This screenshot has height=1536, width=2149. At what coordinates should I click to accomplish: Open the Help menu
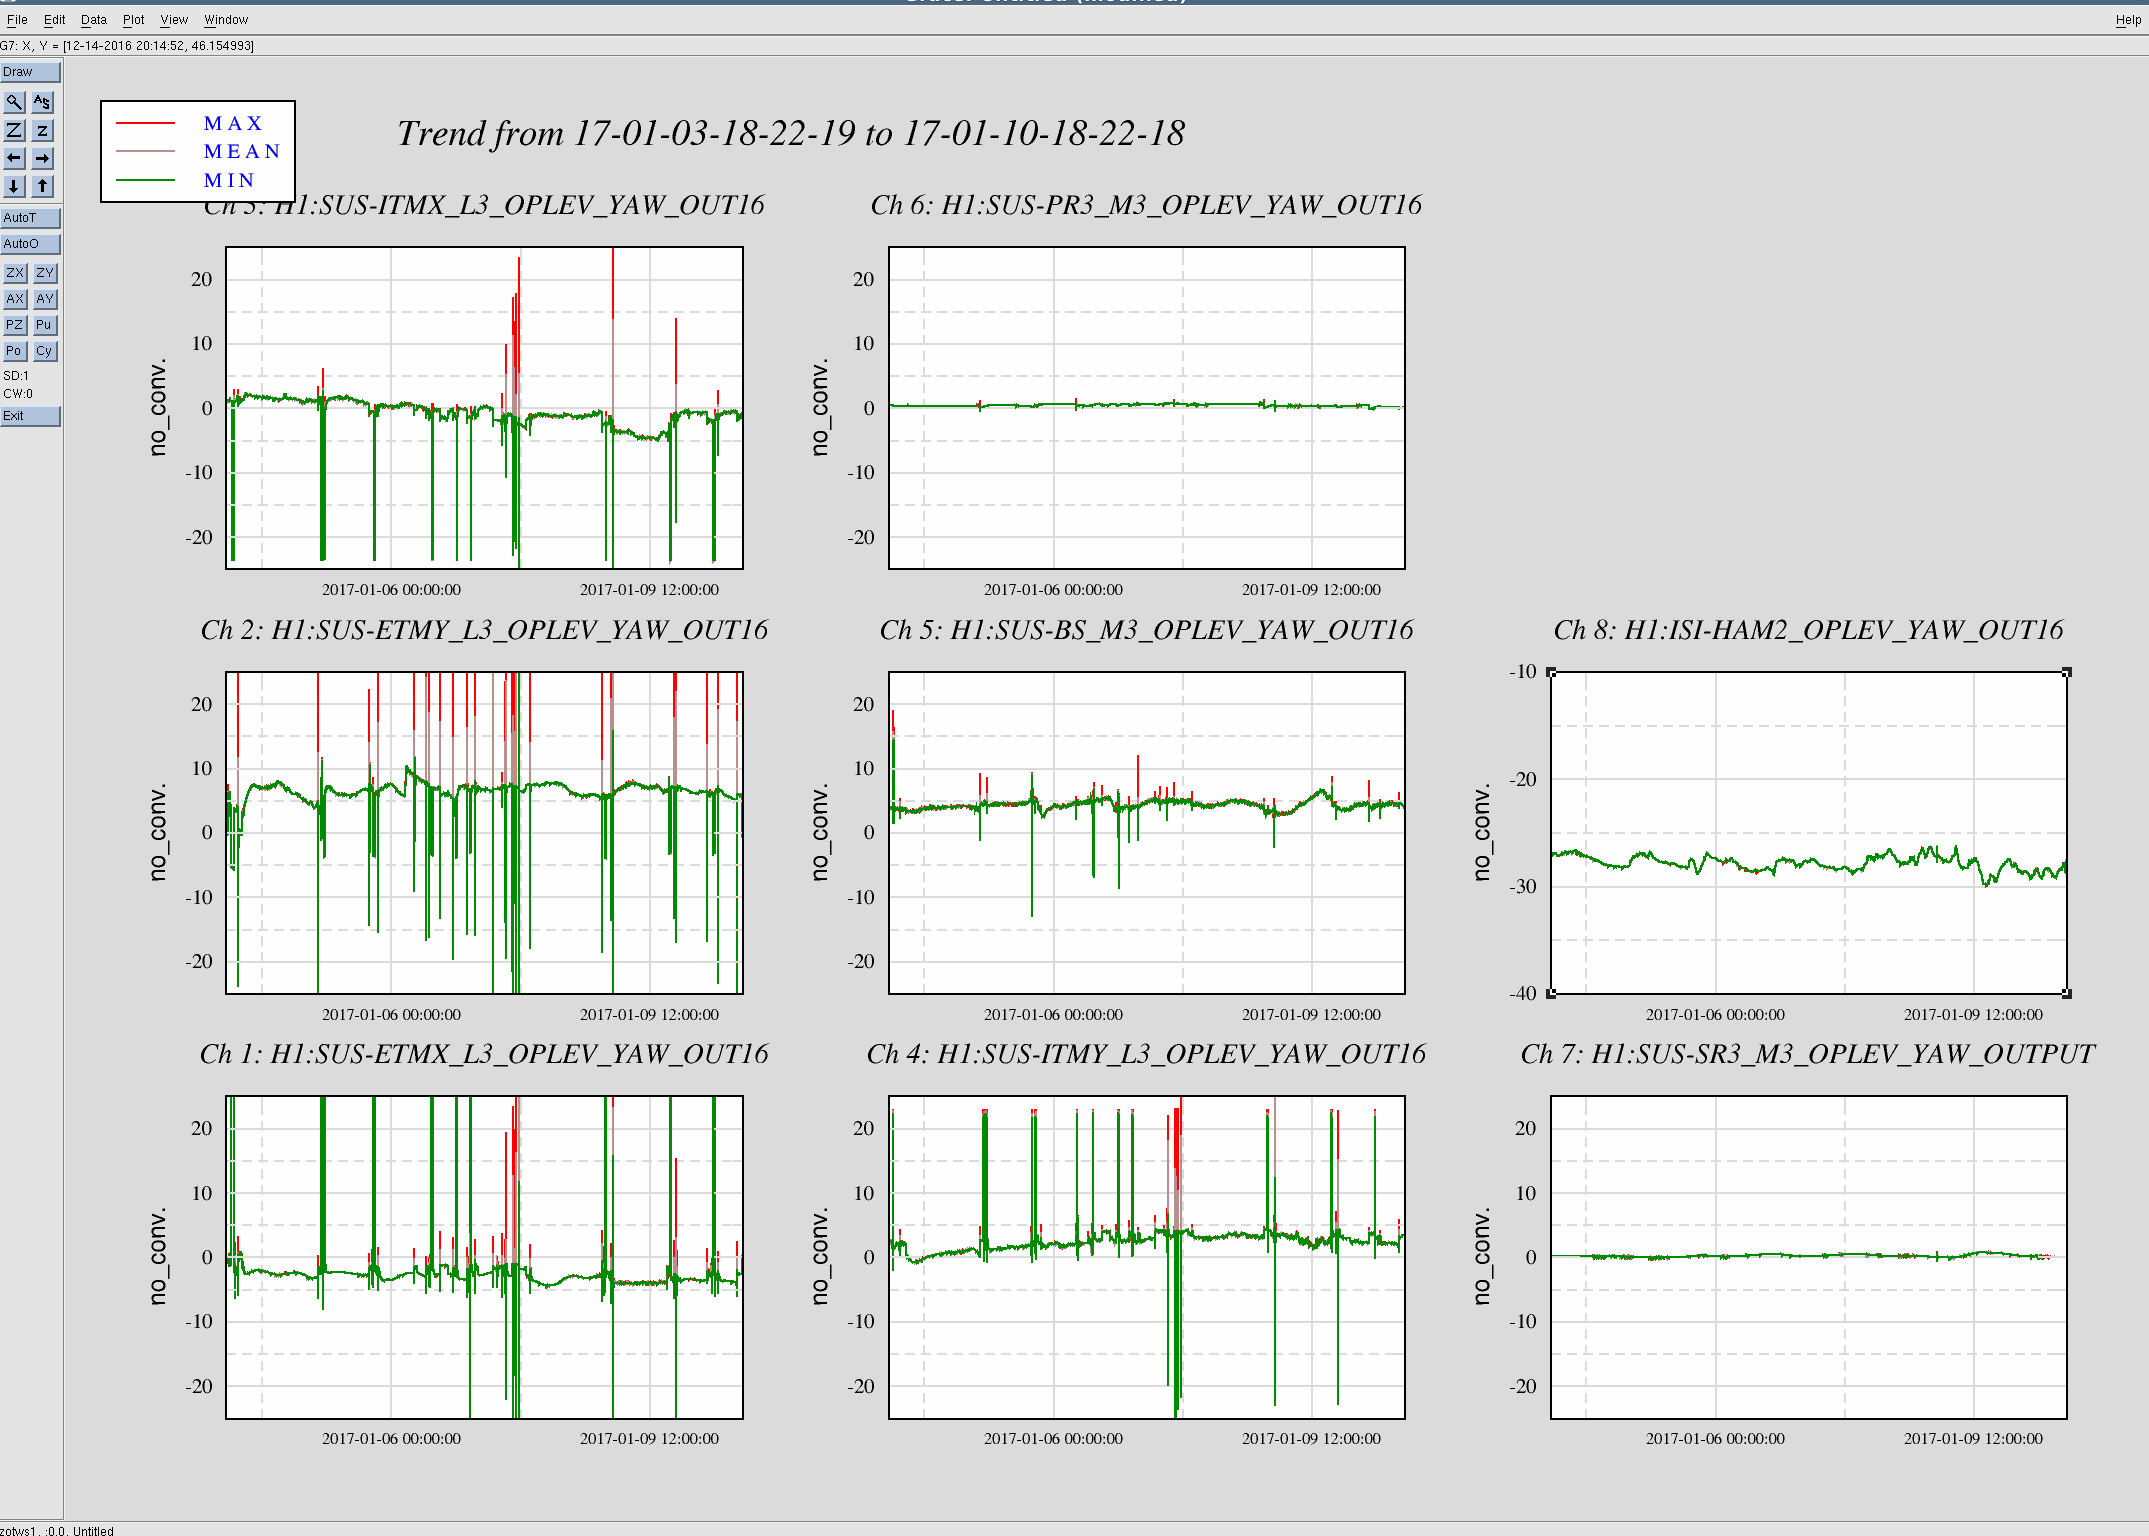coord(2128,20)
